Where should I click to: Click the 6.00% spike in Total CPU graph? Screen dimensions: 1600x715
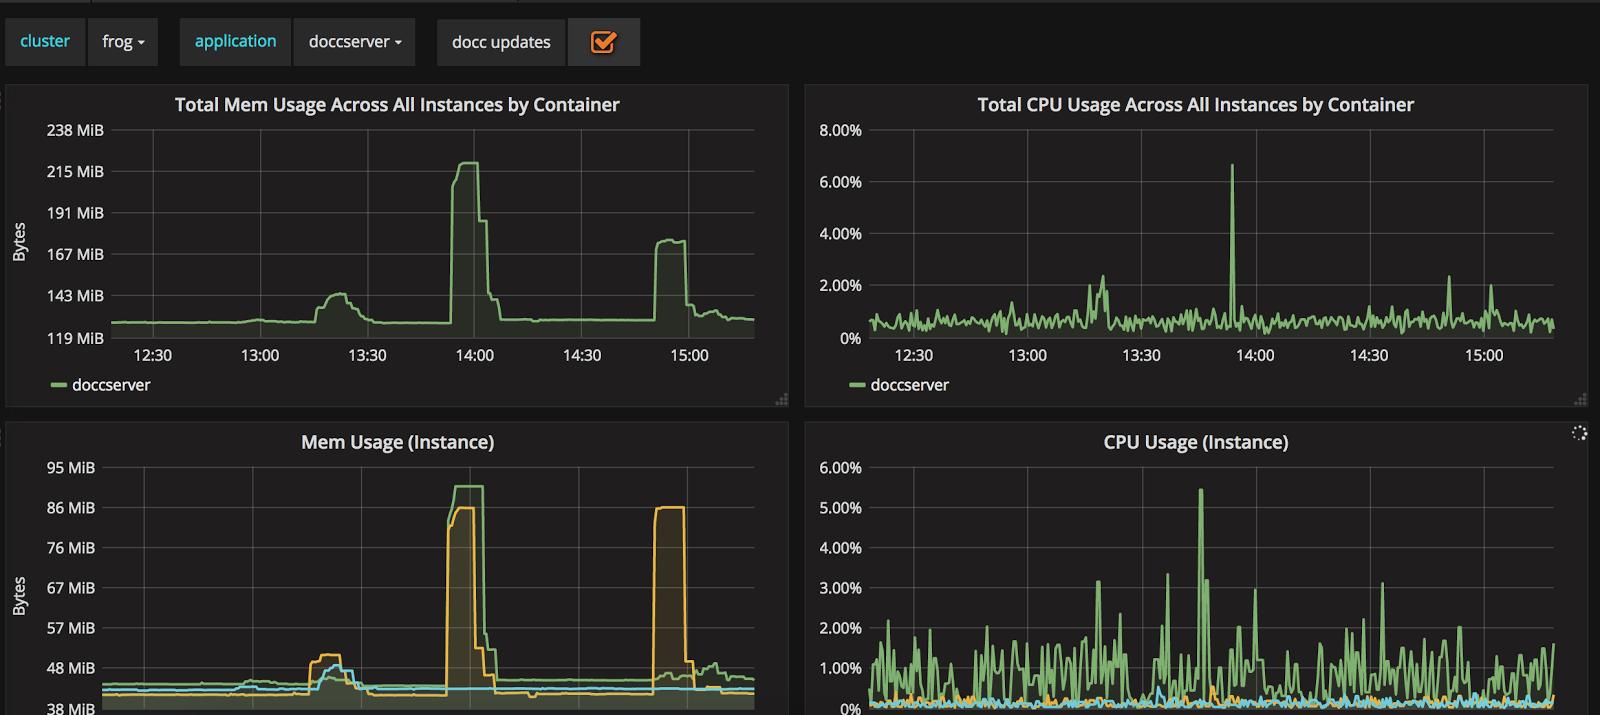(1232, 166)
